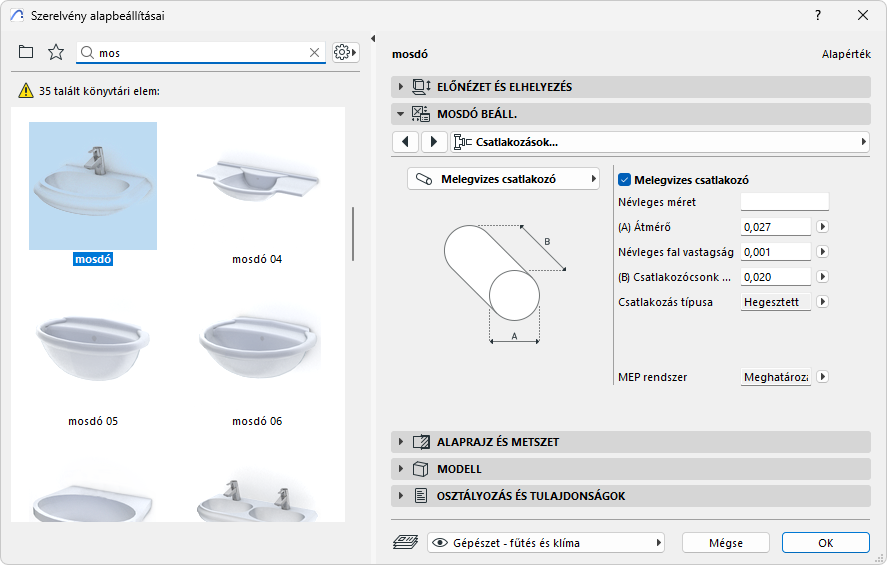Open the search settings gear menu

pyautogui.click(x=345, y=52)
